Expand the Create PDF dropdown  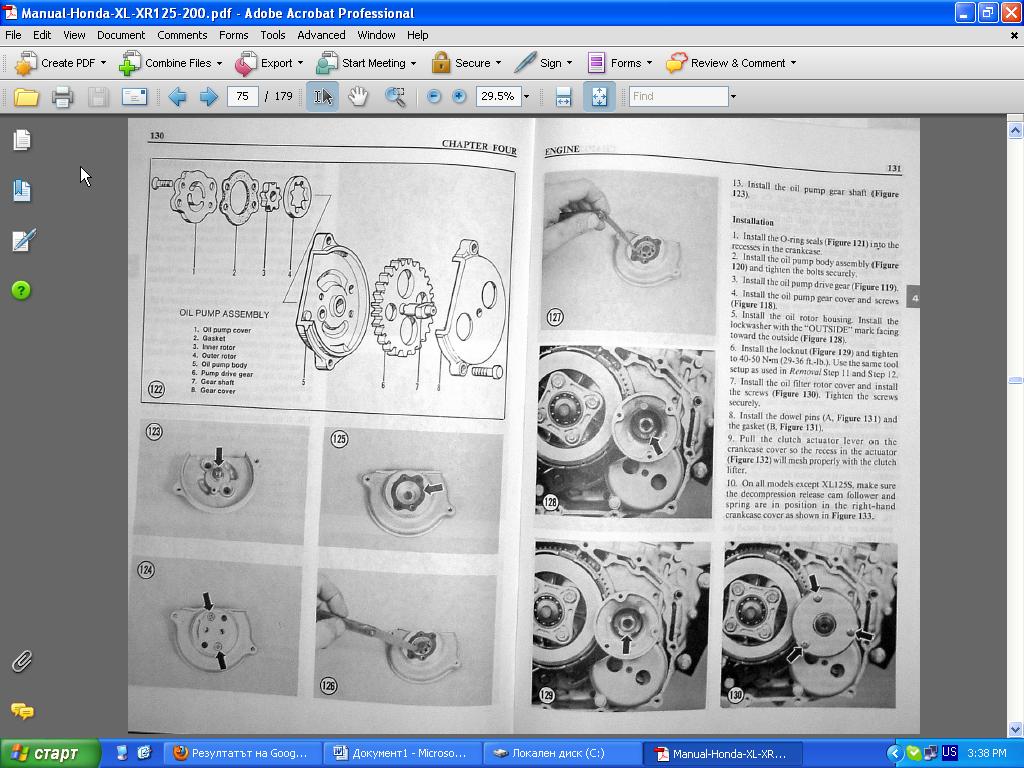[x=103, y=63]
